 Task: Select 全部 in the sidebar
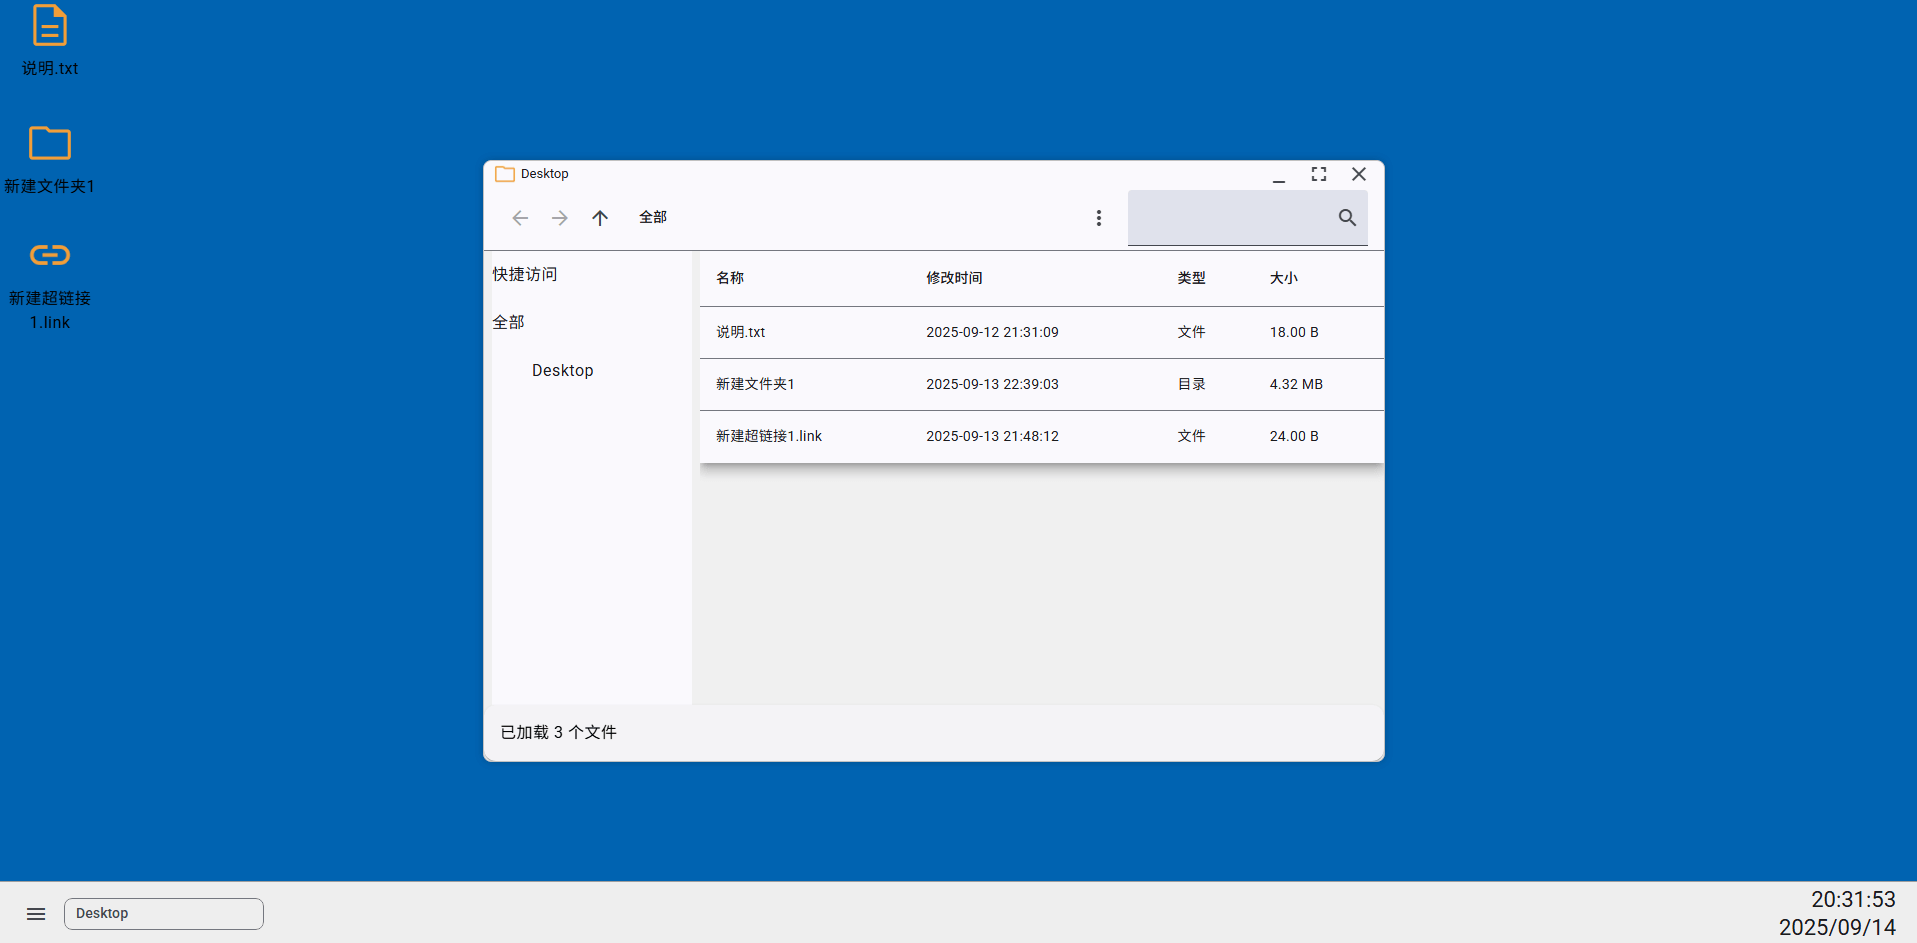click(x=508, y=321)
